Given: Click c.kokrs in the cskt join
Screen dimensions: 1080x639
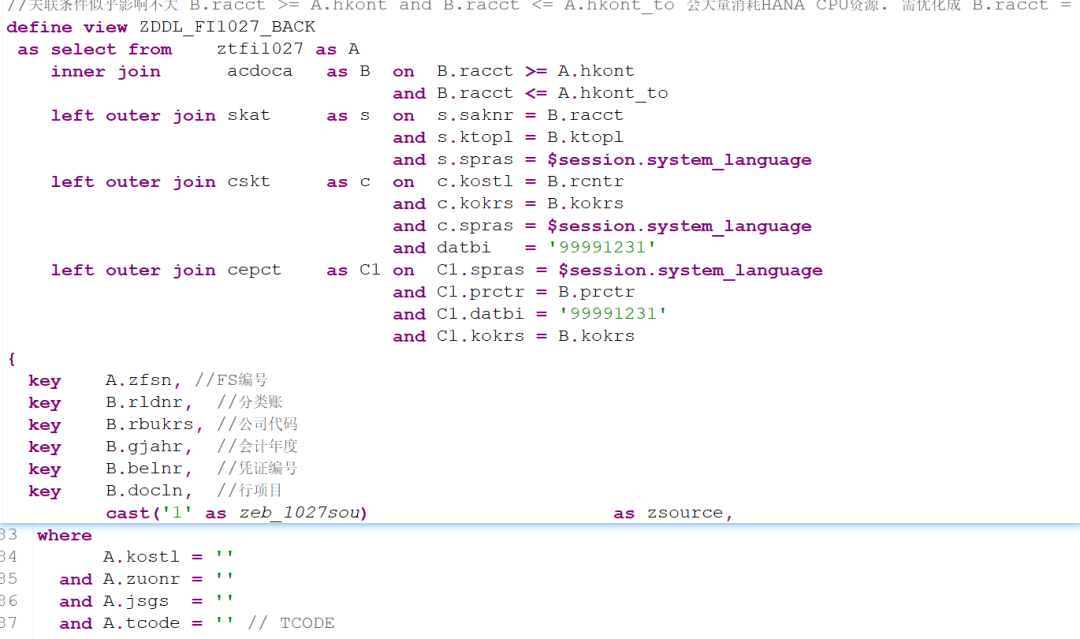Looking at the screenshot, I should tap(475, 203).
